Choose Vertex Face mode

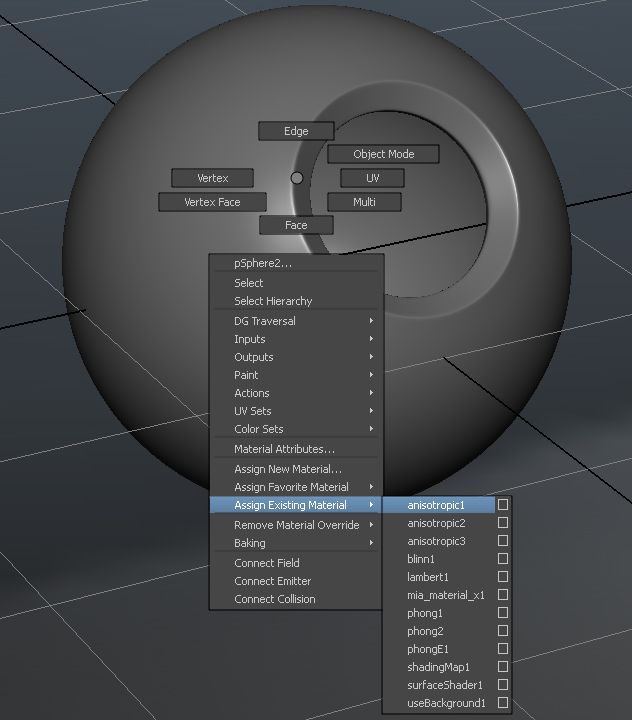[x=212, y=202]
